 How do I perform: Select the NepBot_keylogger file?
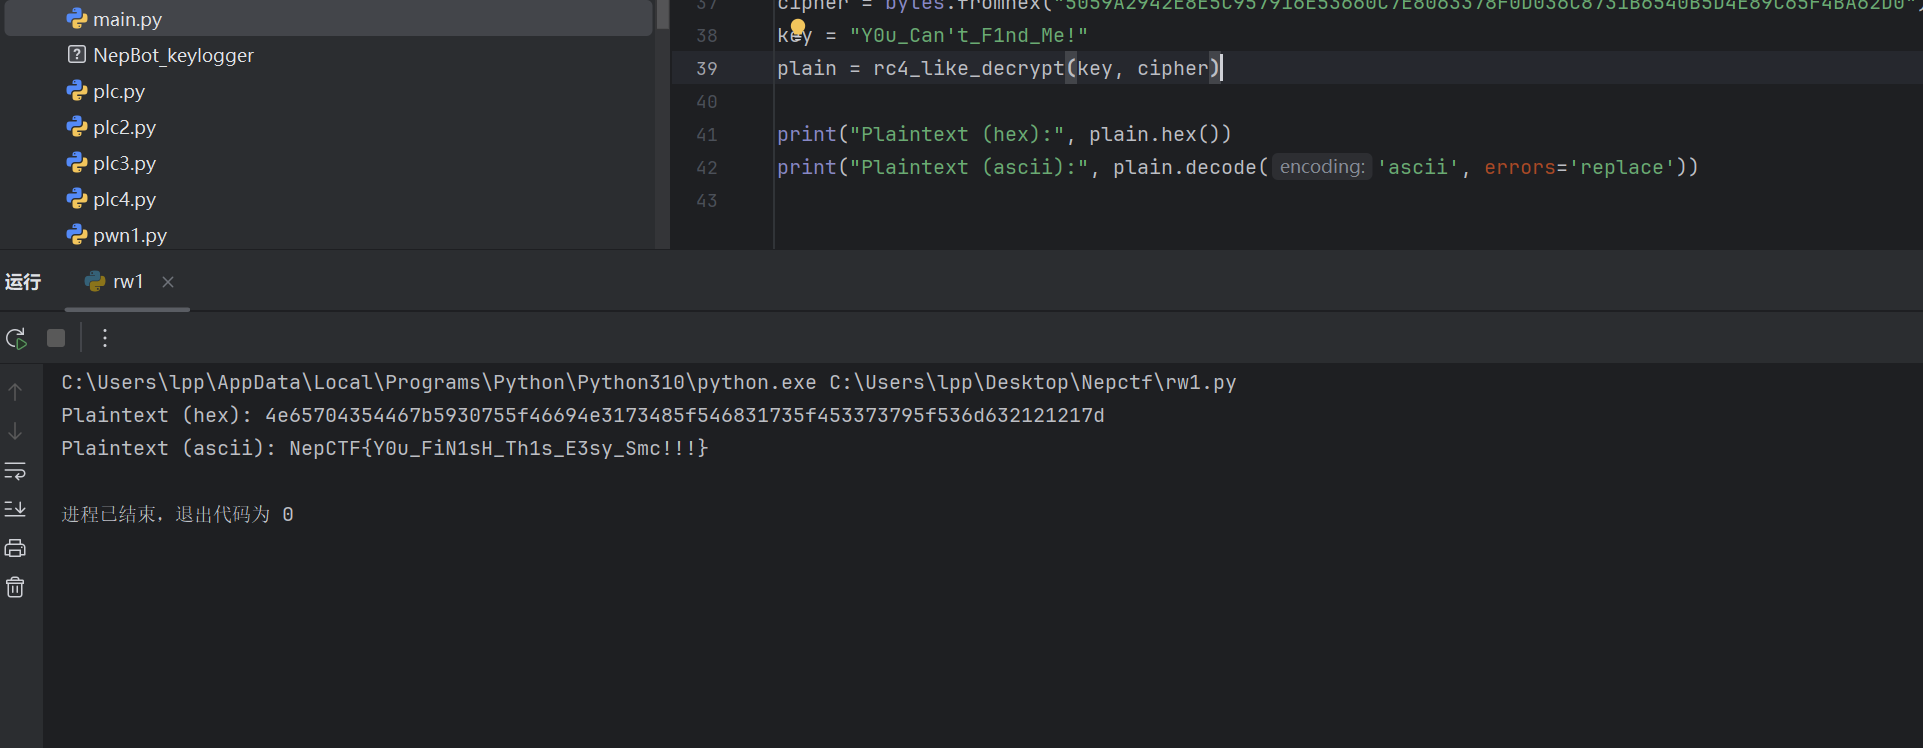click(173, 55)
